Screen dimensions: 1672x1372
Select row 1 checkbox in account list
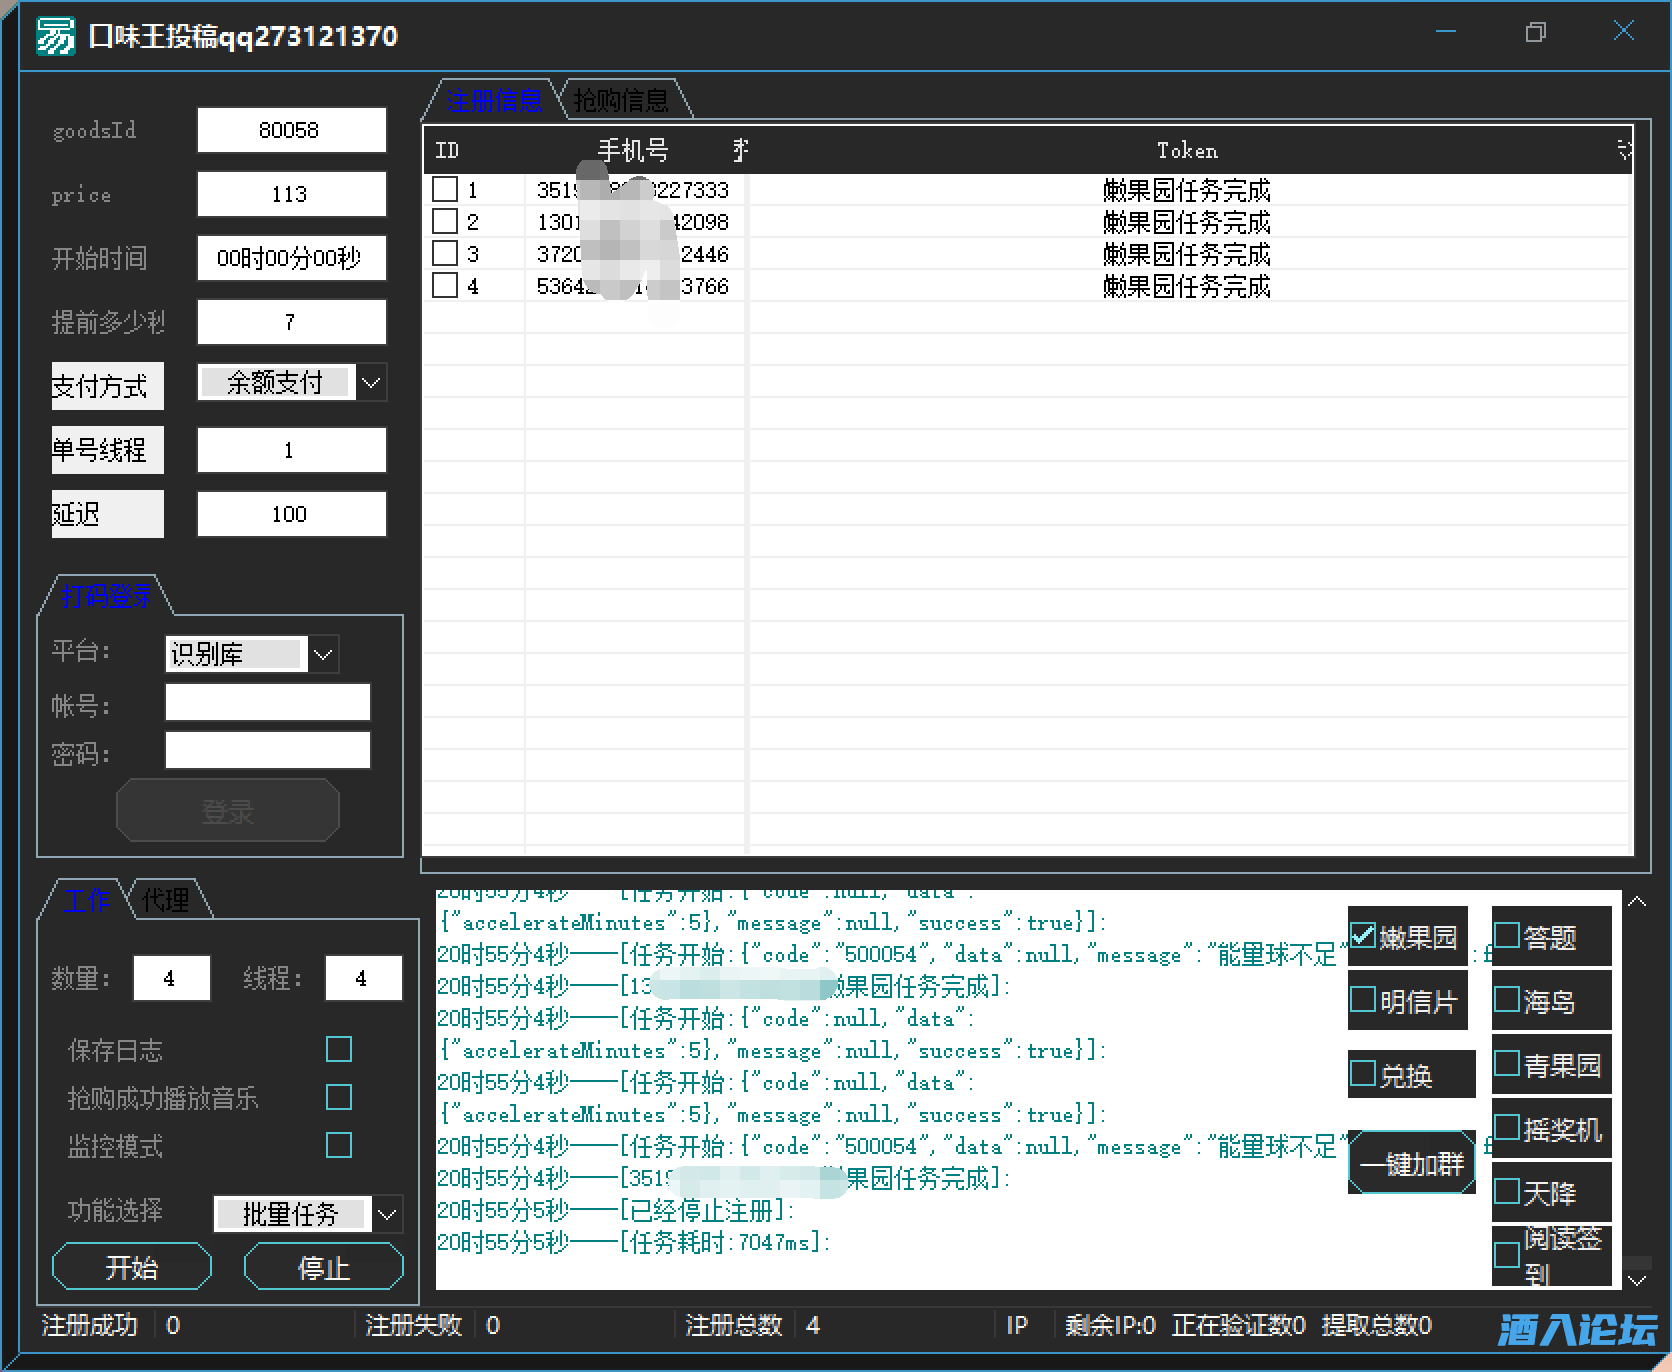pyautogui.click(x=445, y=189)
